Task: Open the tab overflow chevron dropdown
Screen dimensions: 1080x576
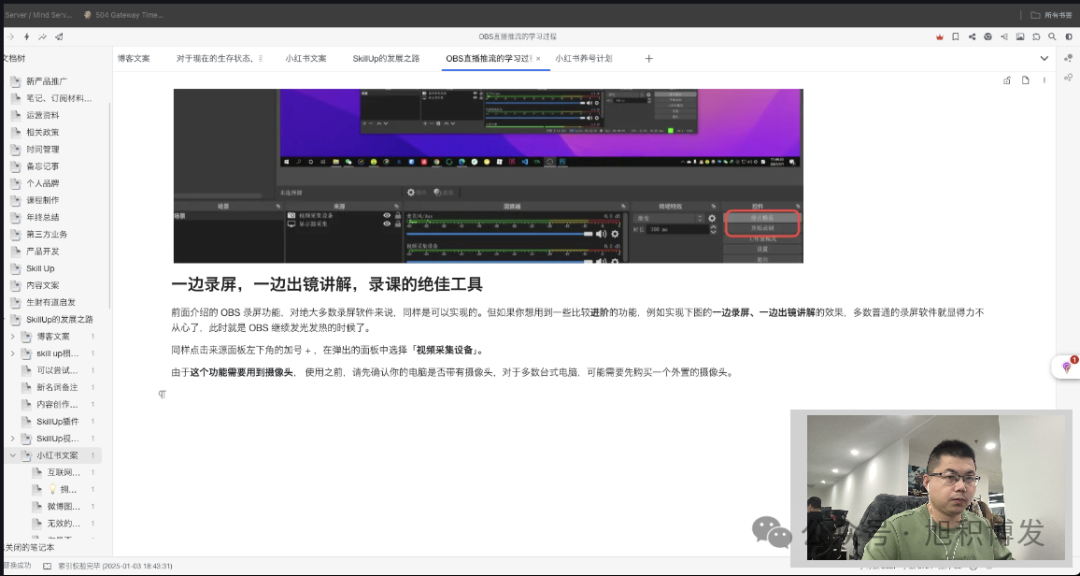Action: click(1044, 58)
